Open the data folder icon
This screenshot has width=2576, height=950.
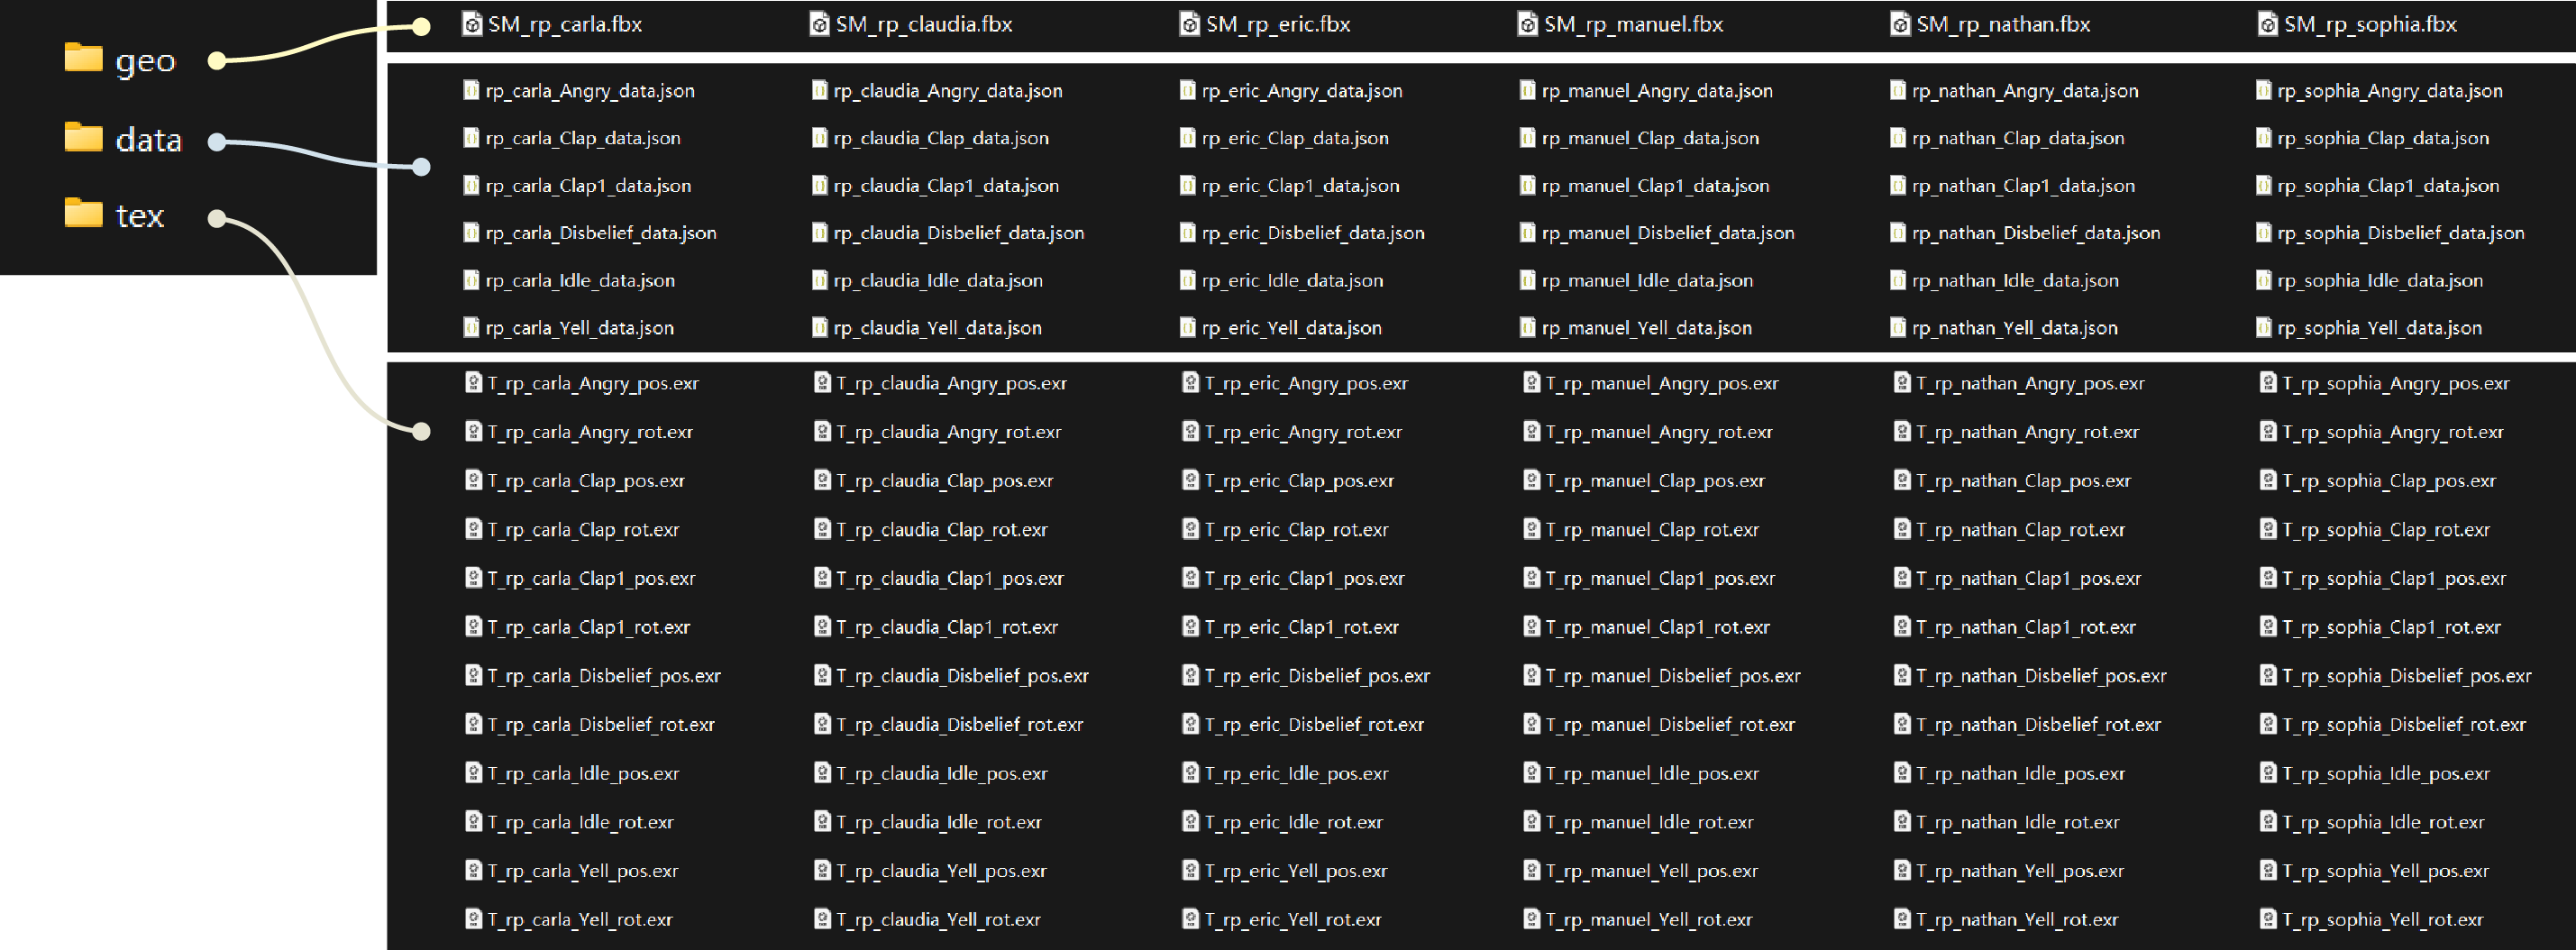point(84,137)
